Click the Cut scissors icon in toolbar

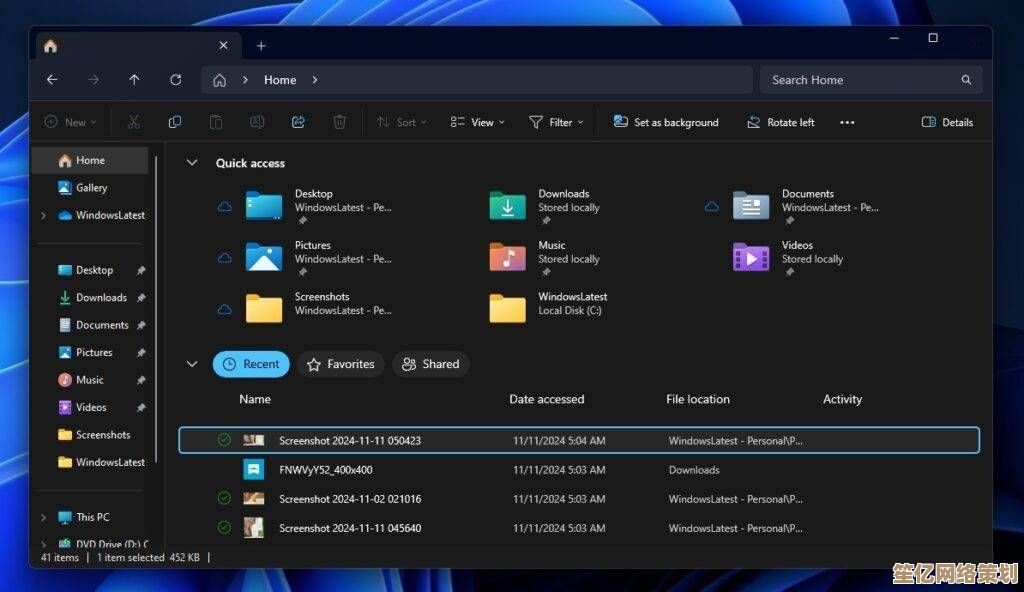point(133,122)
